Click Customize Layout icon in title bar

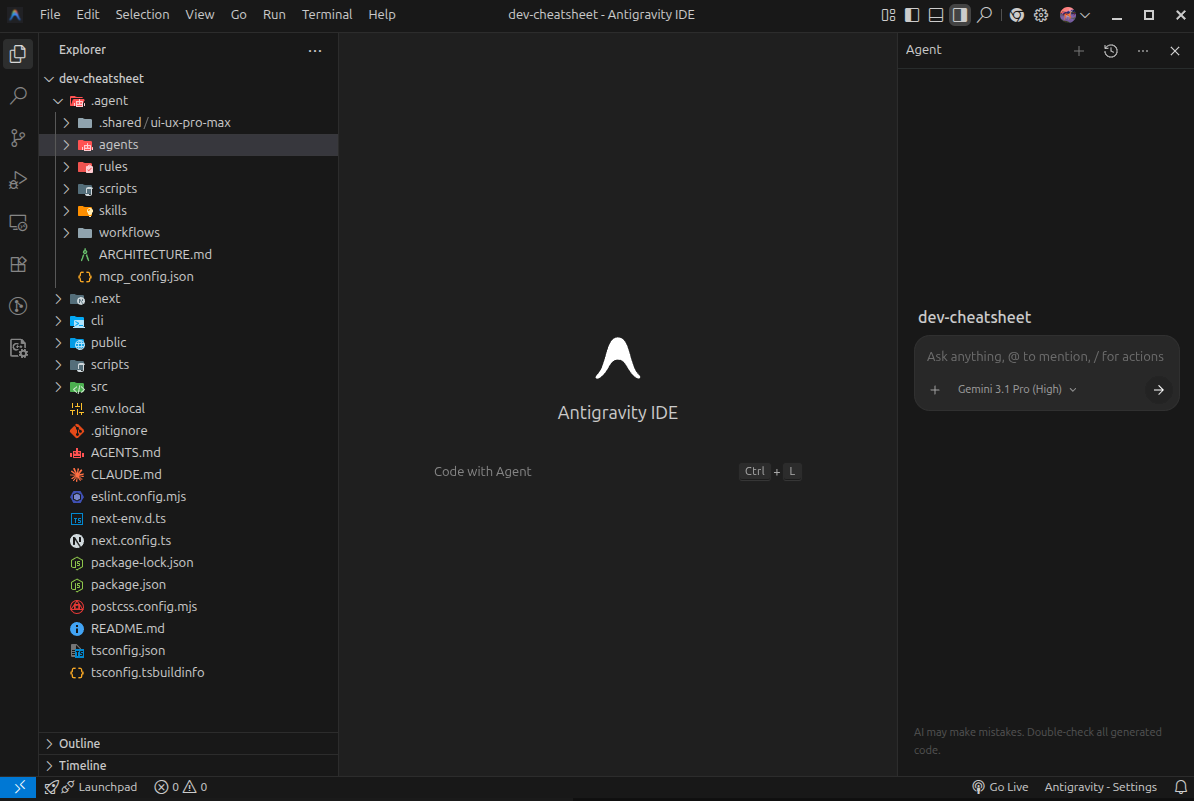[x=888, y=14]
